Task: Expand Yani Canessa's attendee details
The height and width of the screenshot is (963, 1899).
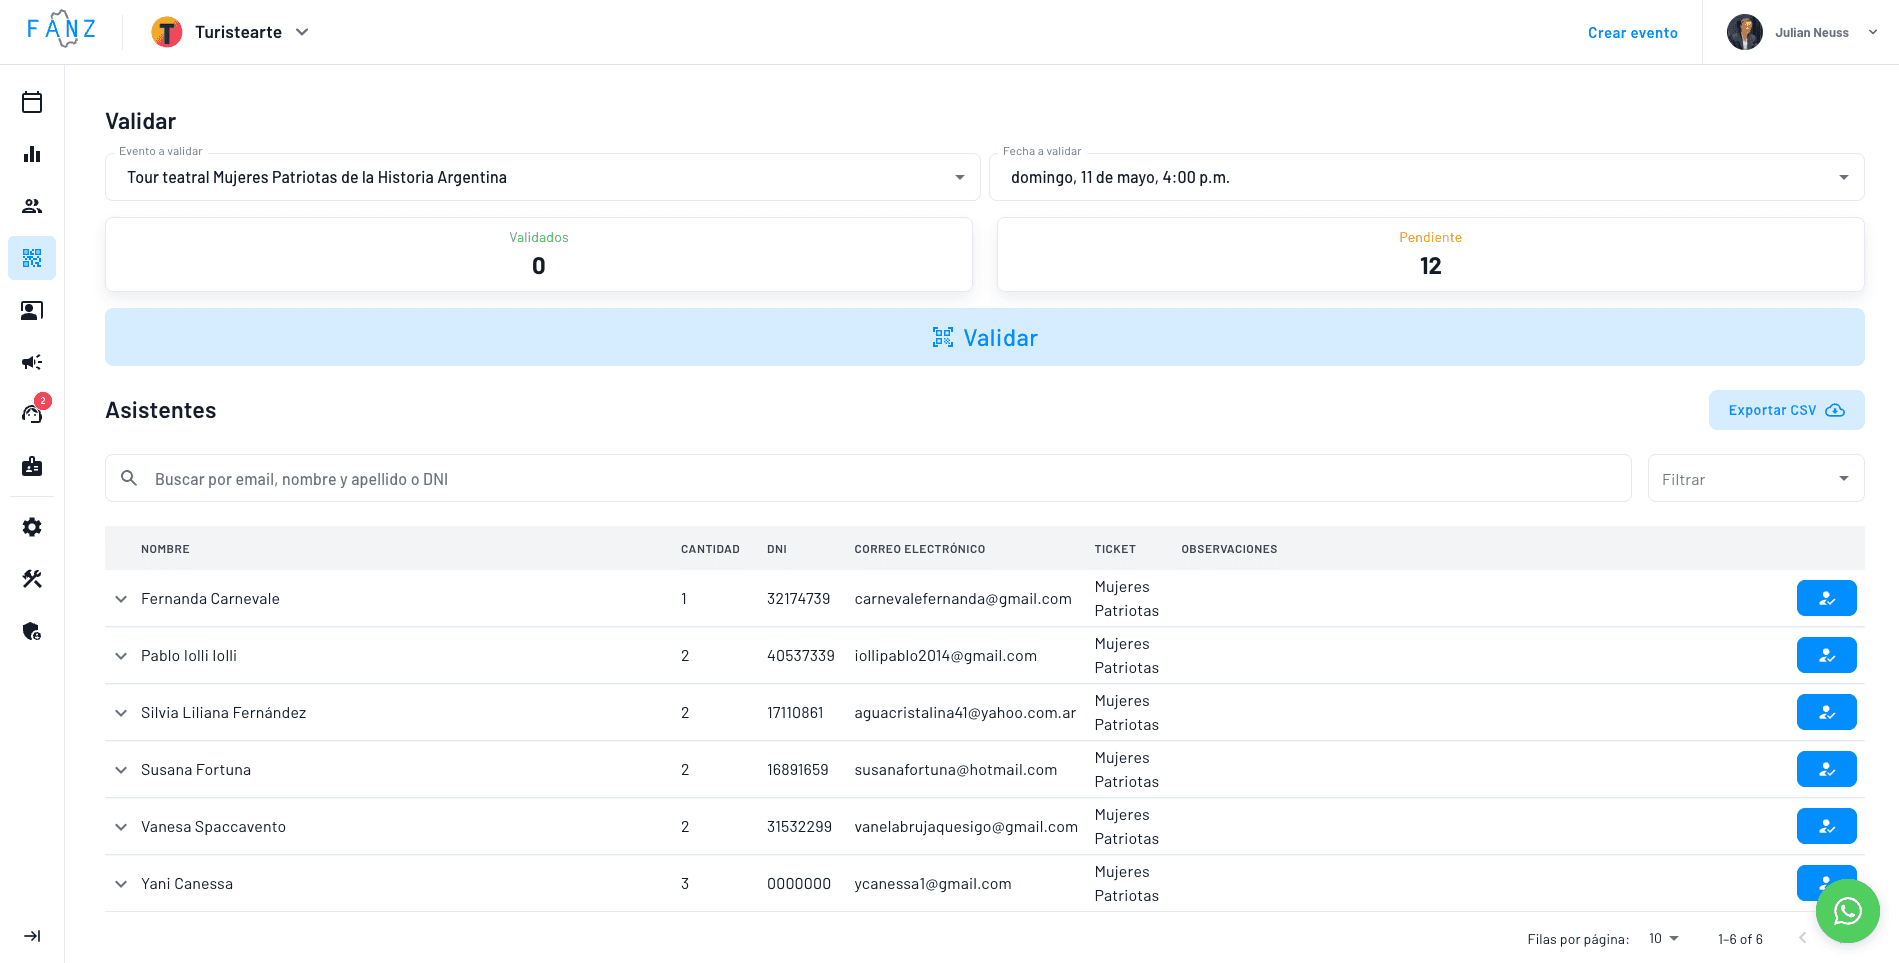Action: (x=121, y=883)
